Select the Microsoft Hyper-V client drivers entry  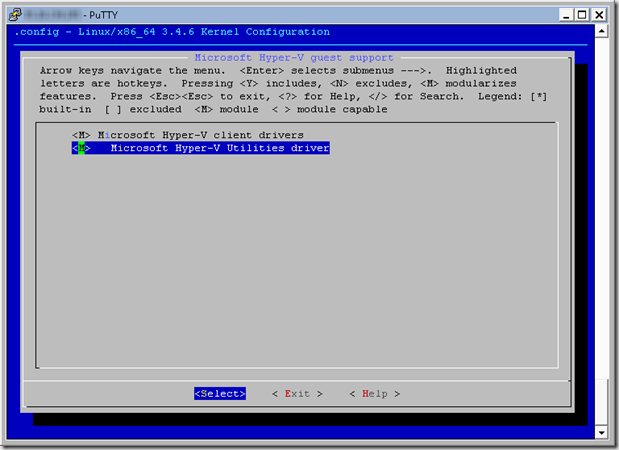pyautogui.click(x=188, y=135)
